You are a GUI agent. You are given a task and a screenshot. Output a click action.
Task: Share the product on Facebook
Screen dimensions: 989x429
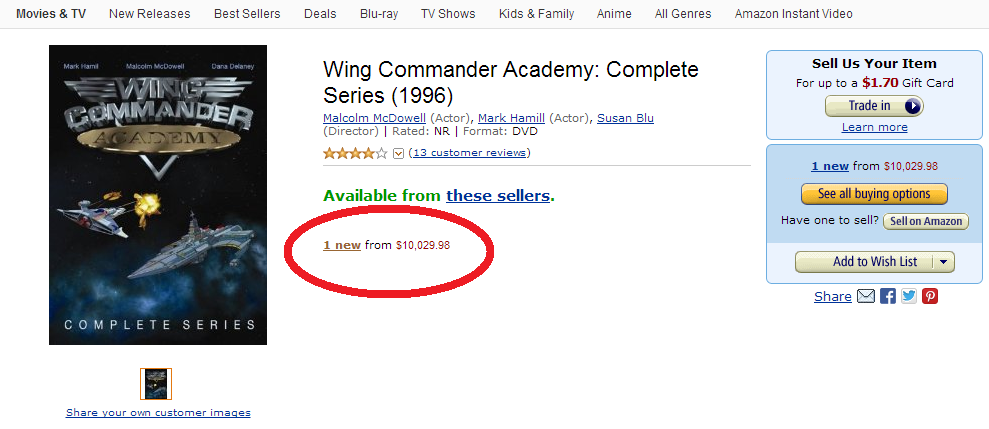tap(888, 296)
